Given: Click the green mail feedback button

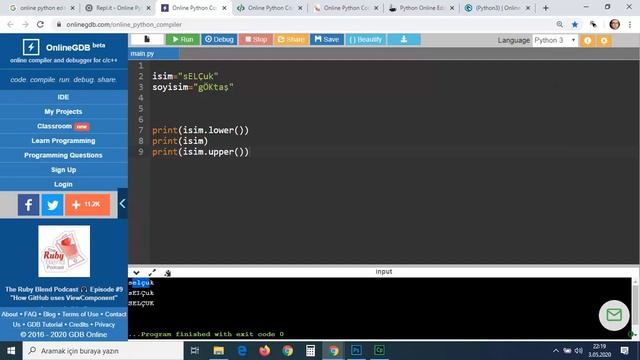Looking at the screenshot, I should 614,315.
